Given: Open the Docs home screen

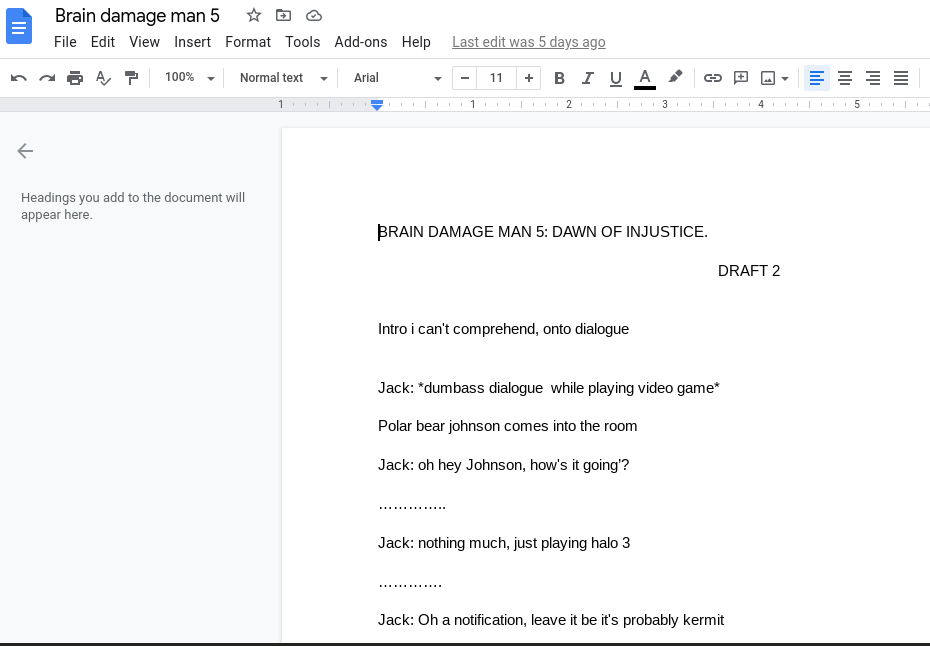Looking at the screenshot, I should point(19,27).
